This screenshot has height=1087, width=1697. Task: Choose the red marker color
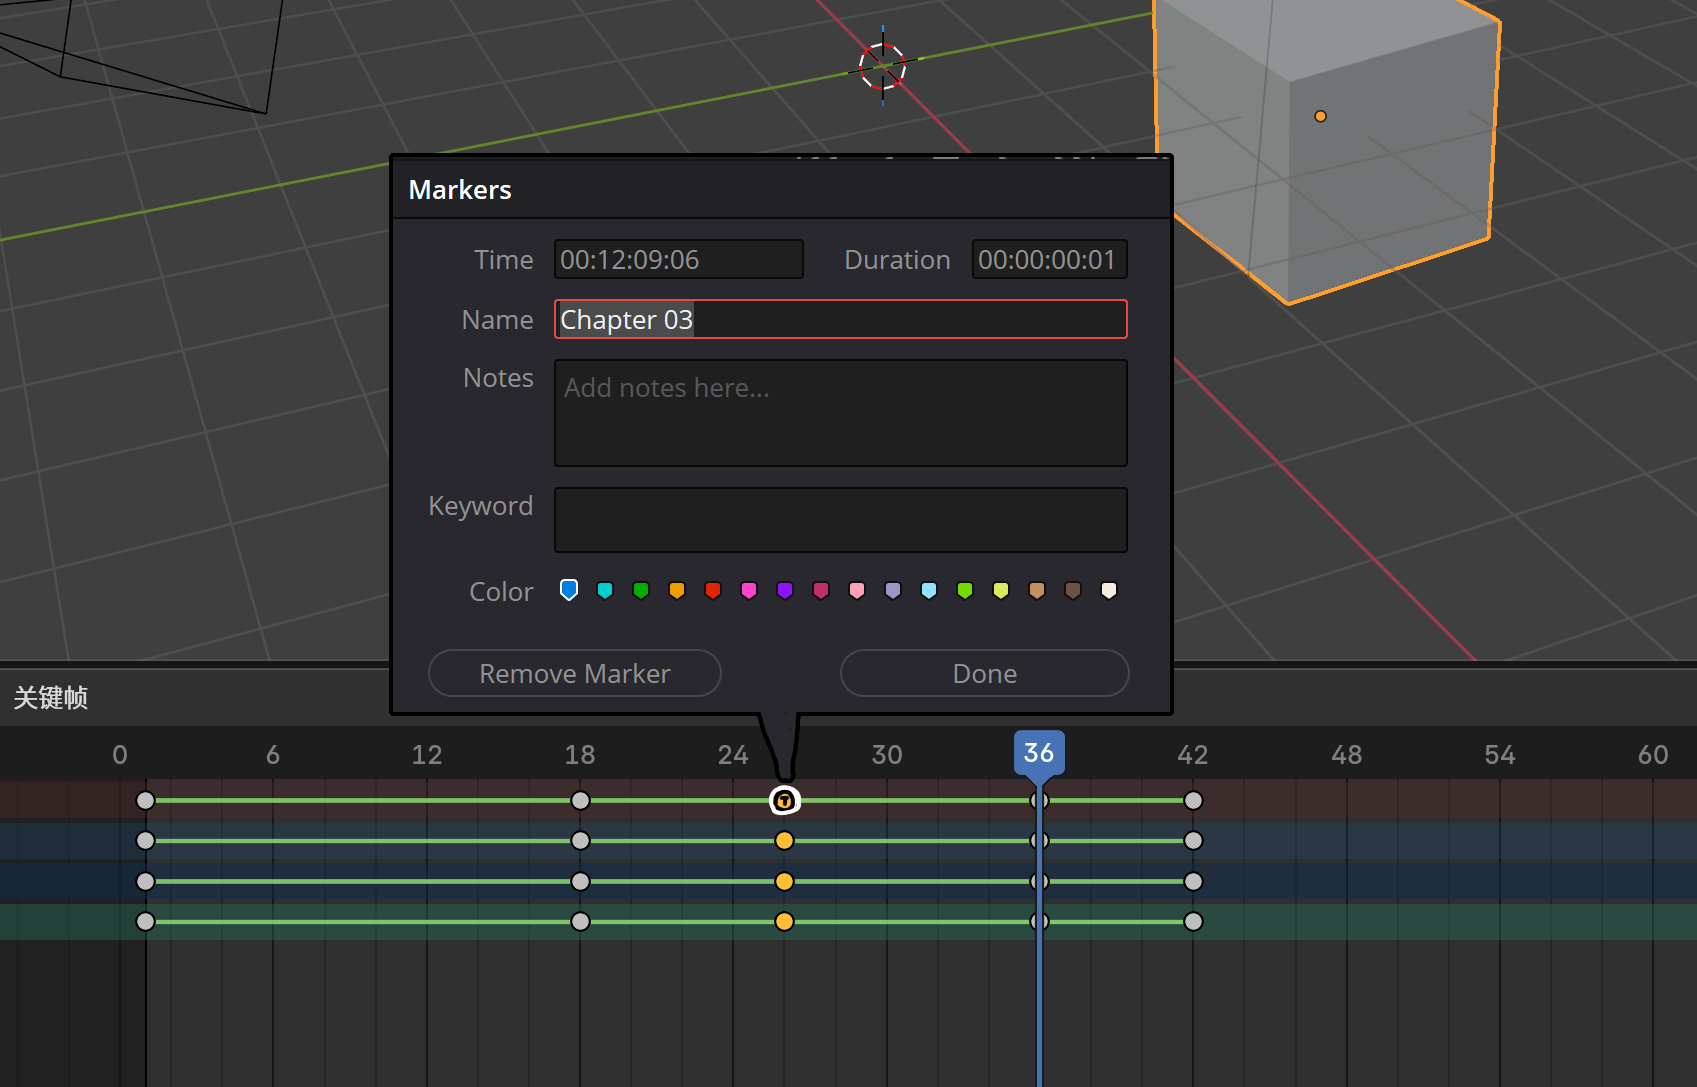coord(713,590)
